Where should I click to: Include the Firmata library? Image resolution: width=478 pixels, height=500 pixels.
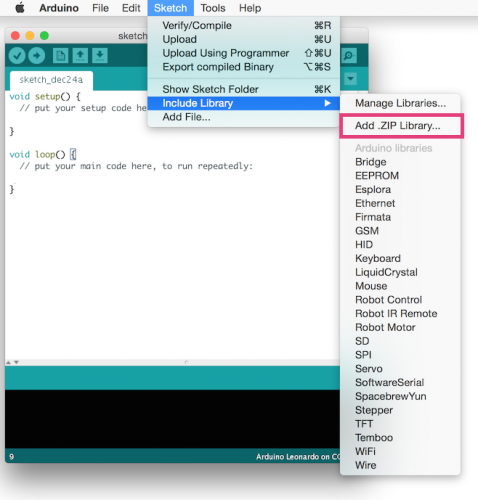400,217
